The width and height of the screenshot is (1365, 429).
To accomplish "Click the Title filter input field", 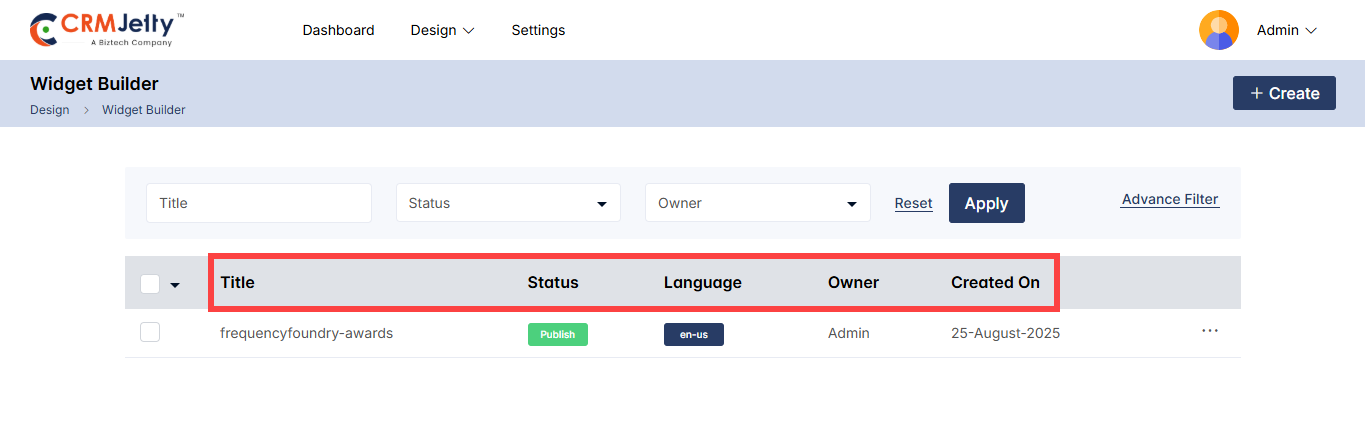I will pos(259,203).
